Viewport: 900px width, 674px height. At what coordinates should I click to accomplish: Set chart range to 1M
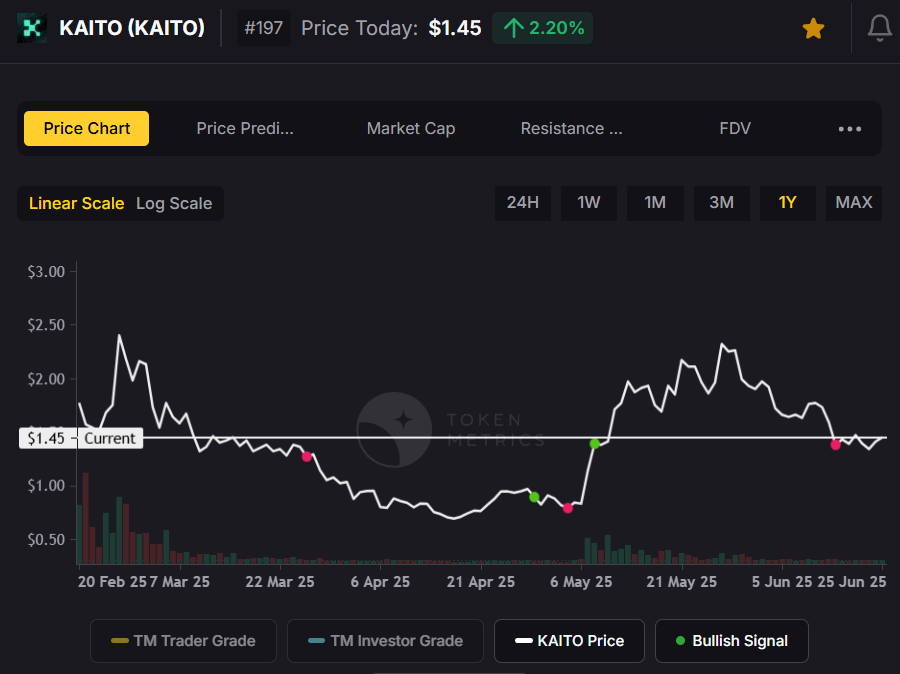pos(655,203)
